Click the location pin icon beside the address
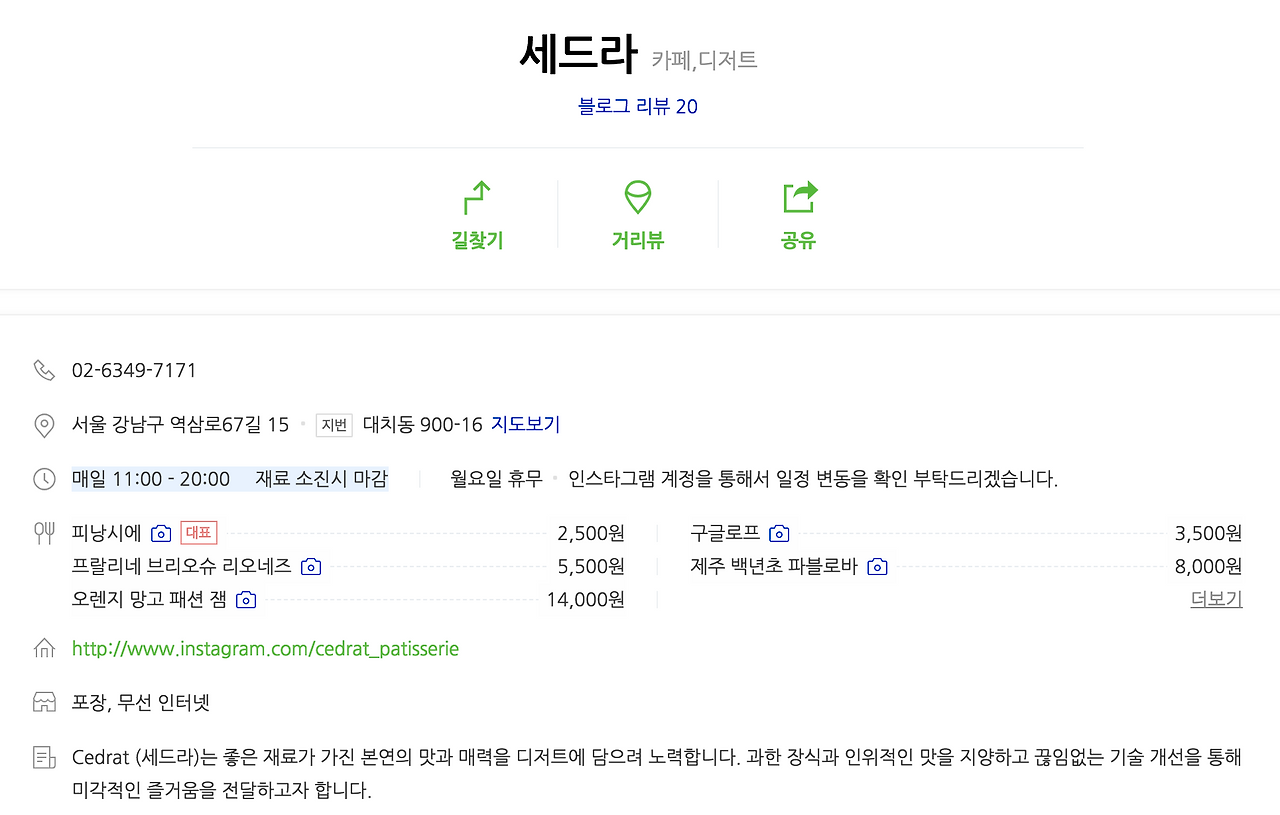The width and height of the screenshot is (1280, 815). click(44, 423)
